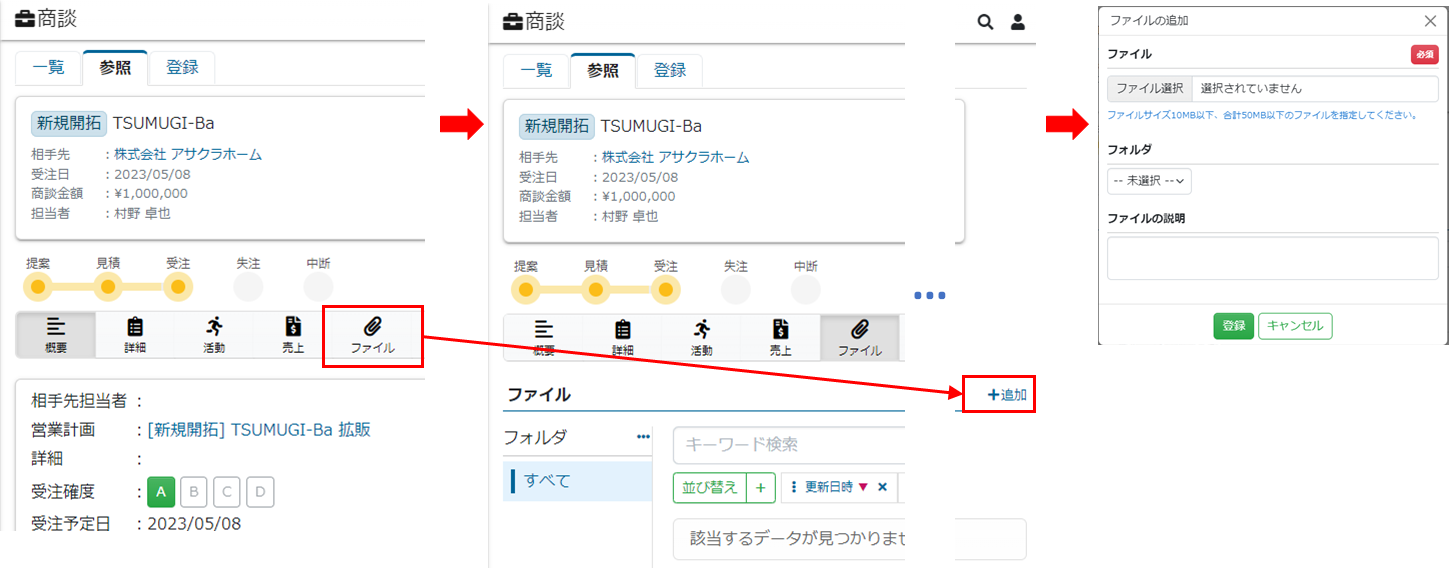Click キャンセル in the file dialog
The width and height of the screenshot is (1449, 568).
pyautogui.click(x=1295, y=326)
